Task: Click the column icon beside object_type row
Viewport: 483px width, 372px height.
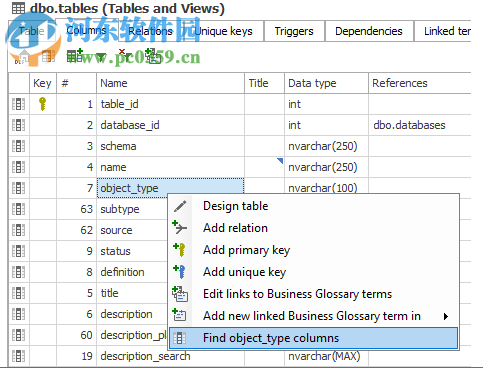Action: click(18, 188)
